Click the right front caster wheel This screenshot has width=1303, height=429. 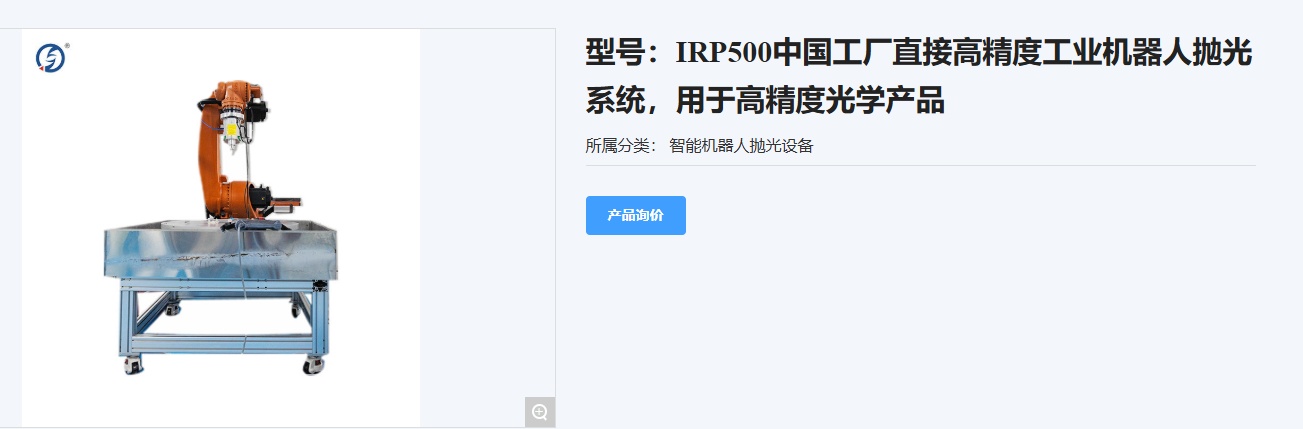[315, 364]
